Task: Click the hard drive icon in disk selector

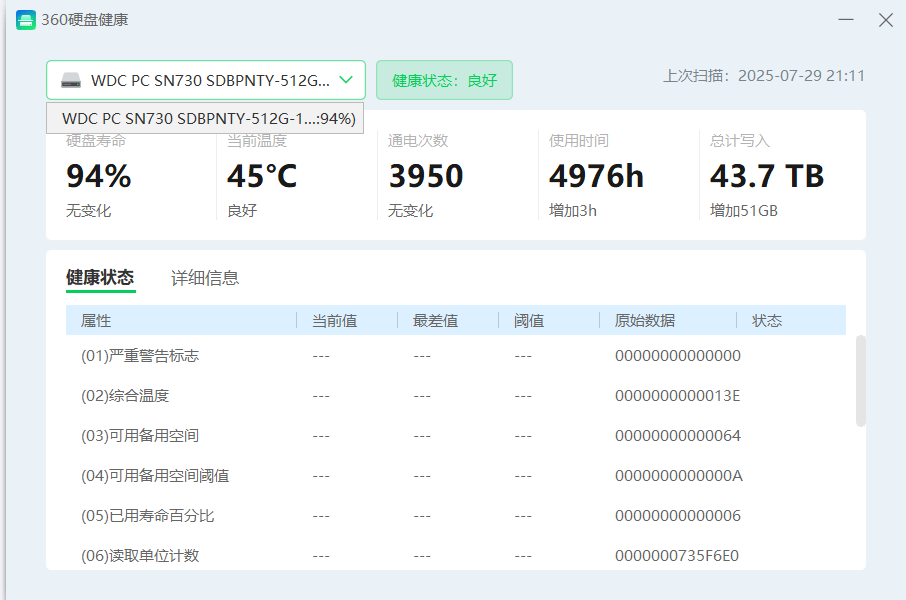Action: pos(70,80)
